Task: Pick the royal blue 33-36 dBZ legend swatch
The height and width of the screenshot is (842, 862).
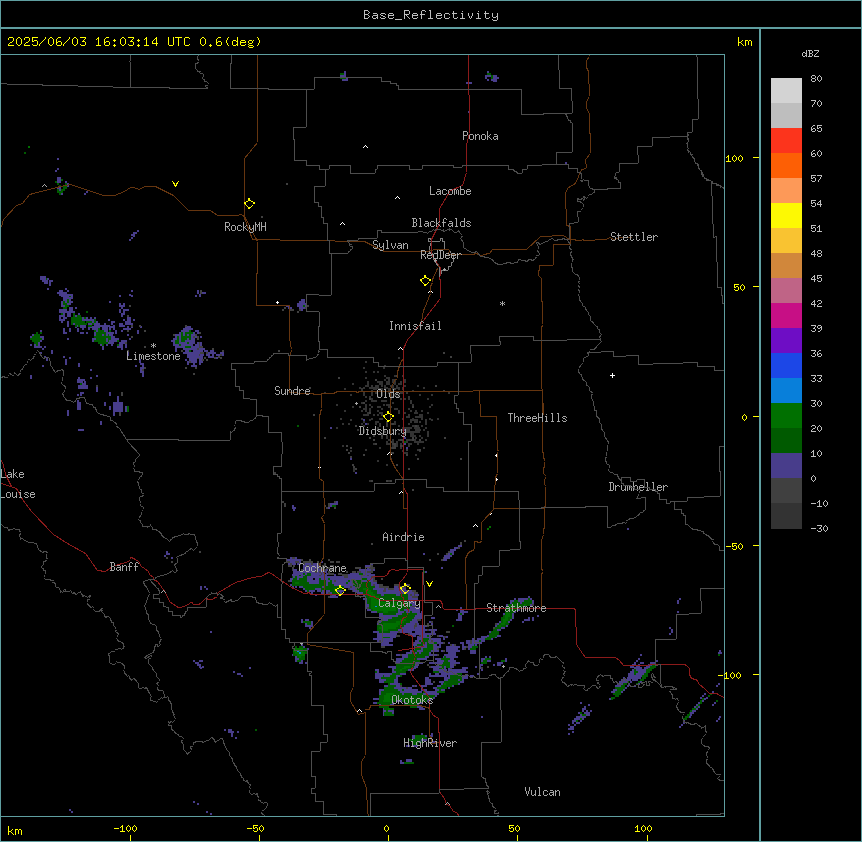Action: click(786, 366)
